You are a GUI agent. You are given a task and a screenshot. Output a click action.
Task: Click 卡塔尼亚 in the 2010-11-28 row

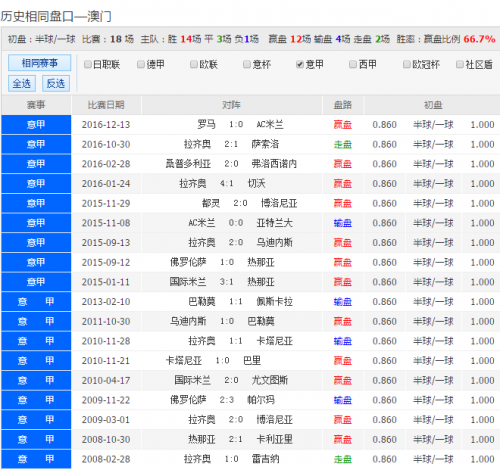click(274, 341)
